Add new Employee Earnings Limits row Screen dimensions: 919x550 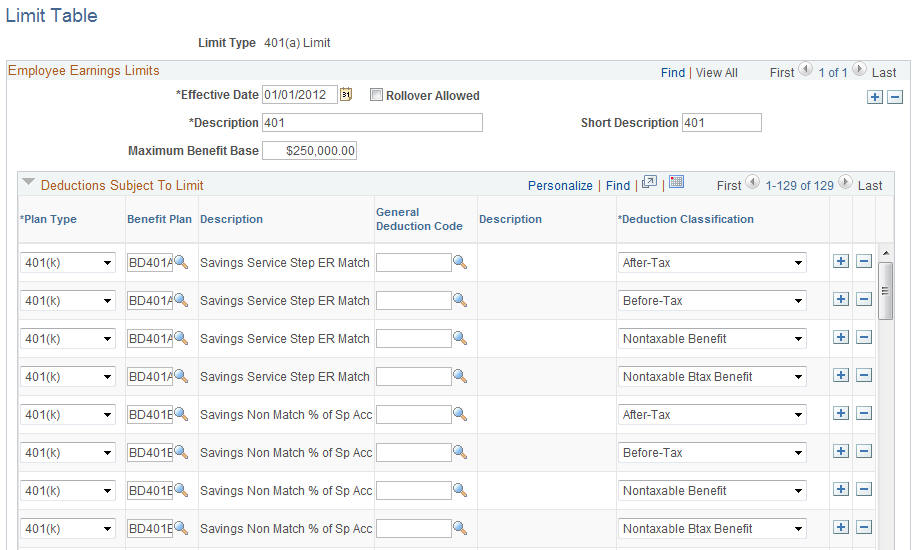[874, 97]
